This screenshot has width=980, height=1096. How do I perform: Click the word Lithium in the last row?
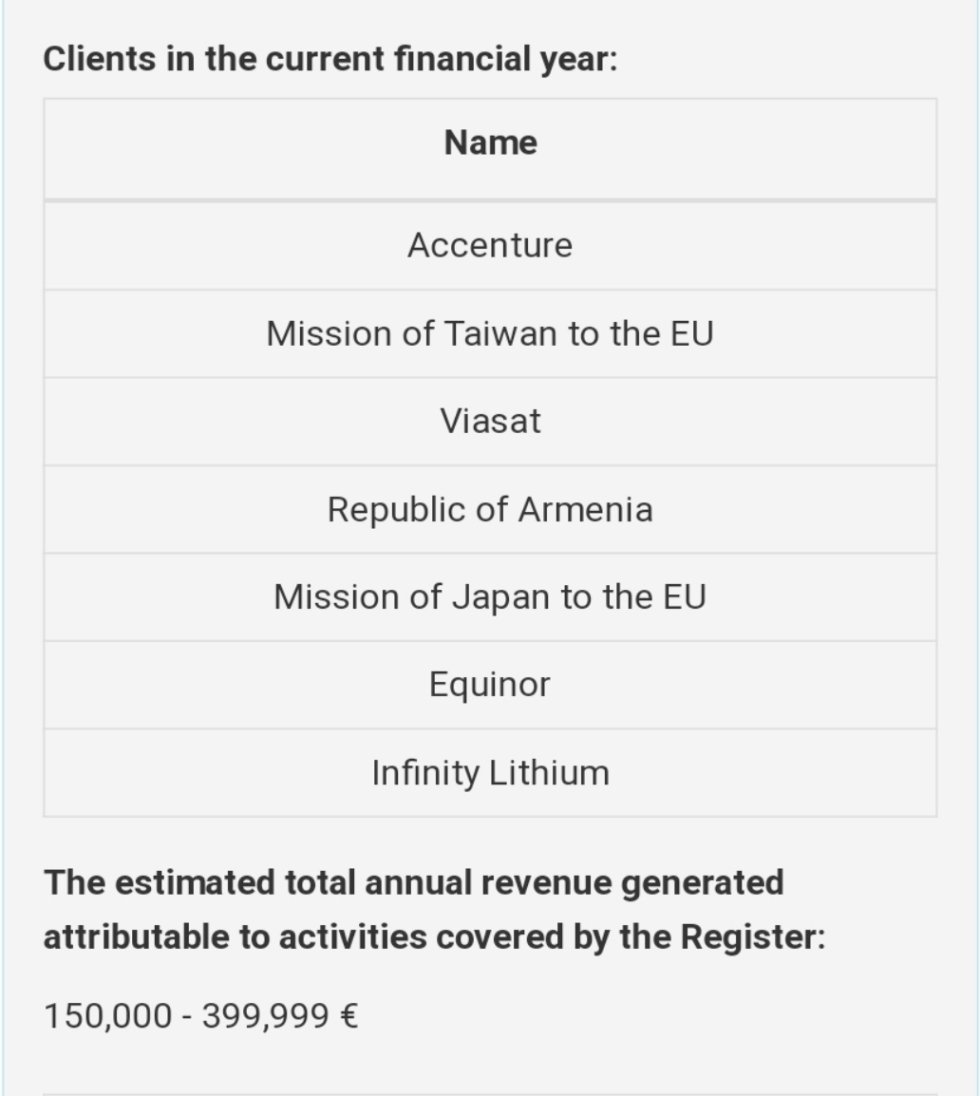coord(549,772)
